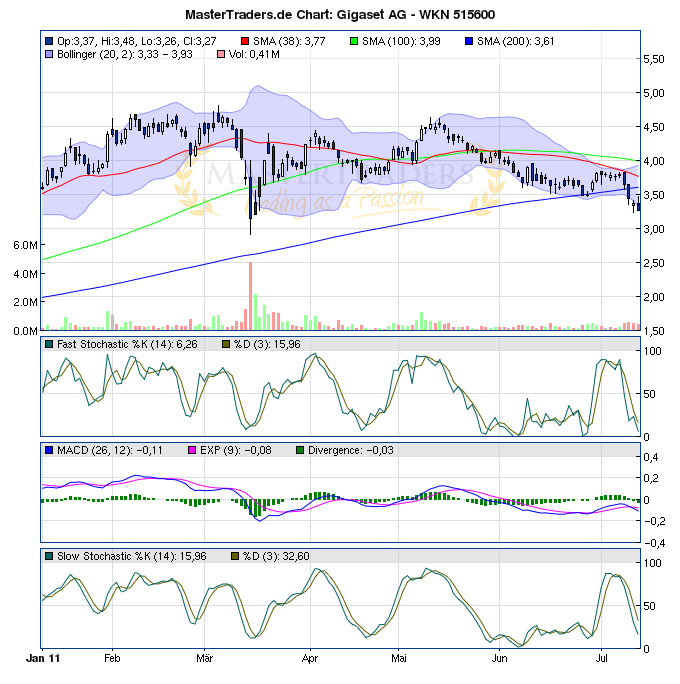The width and height of the screenshot is (680, 684).
Task: Click the Apr date axis label
Action: click(x=310, y=659)
